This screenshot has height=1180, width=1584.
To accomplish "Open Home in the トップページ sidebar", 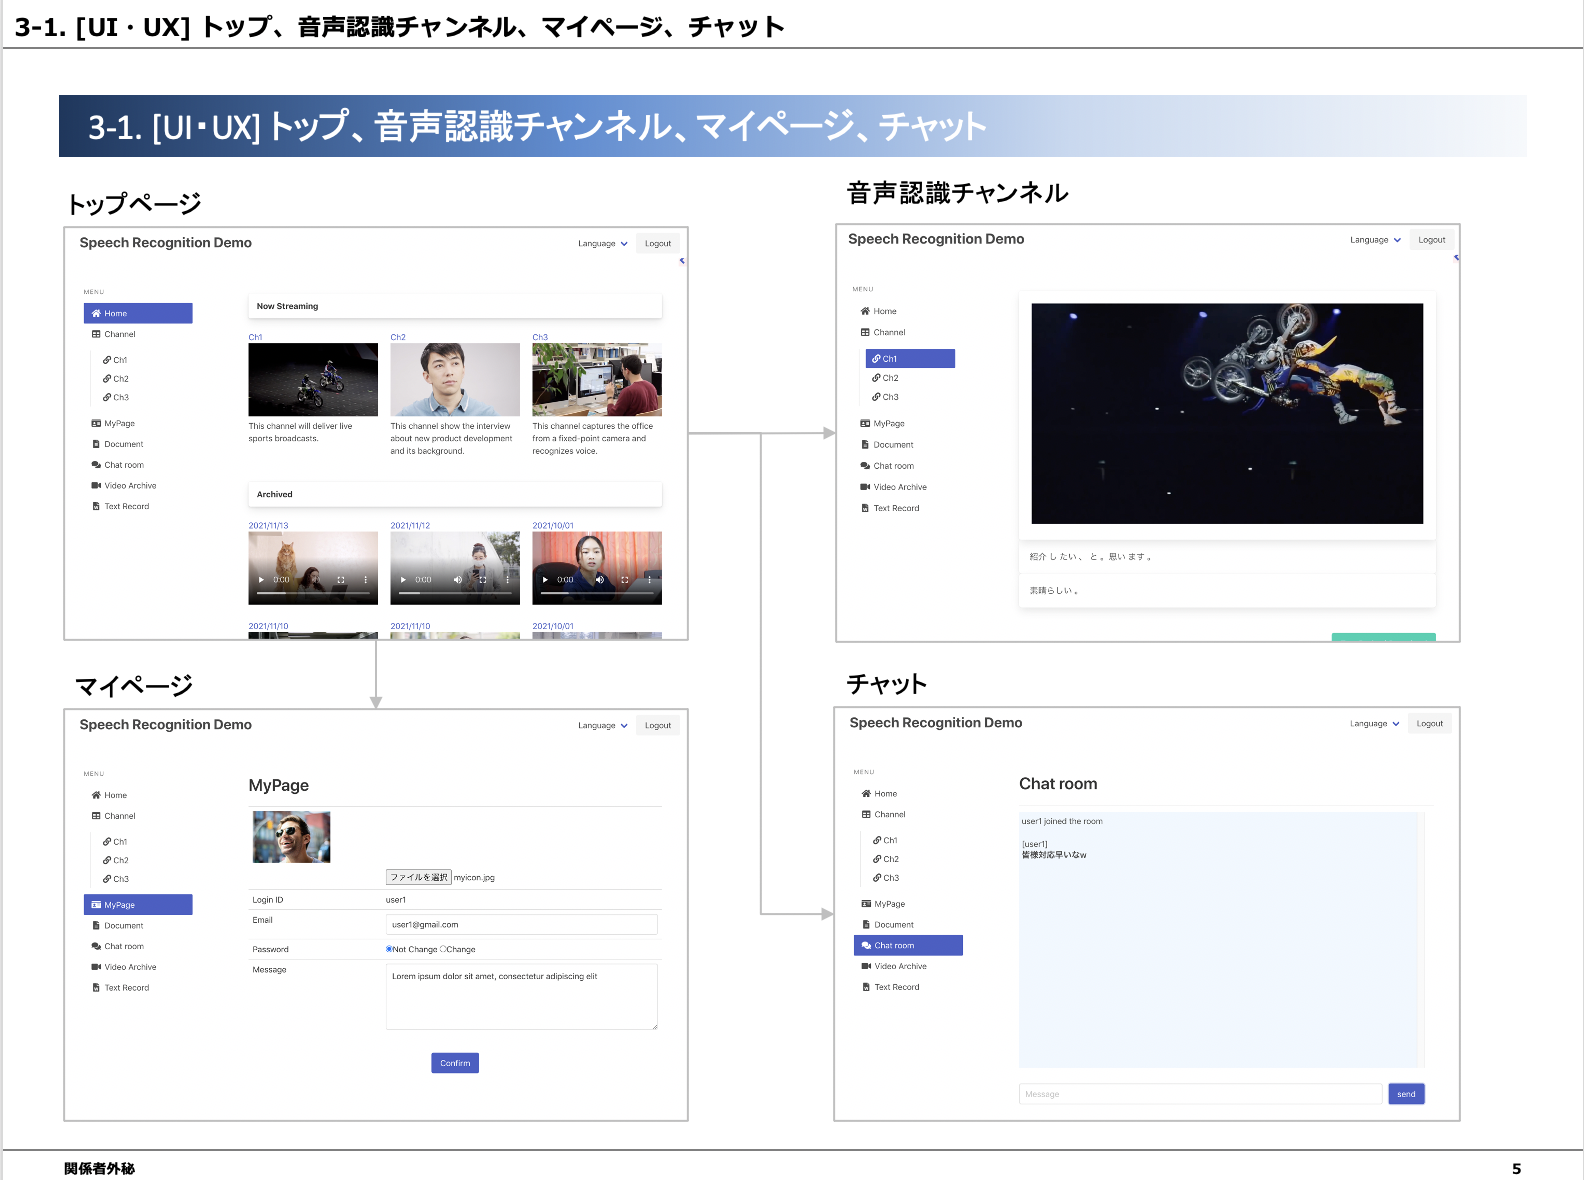I will 138,313.
